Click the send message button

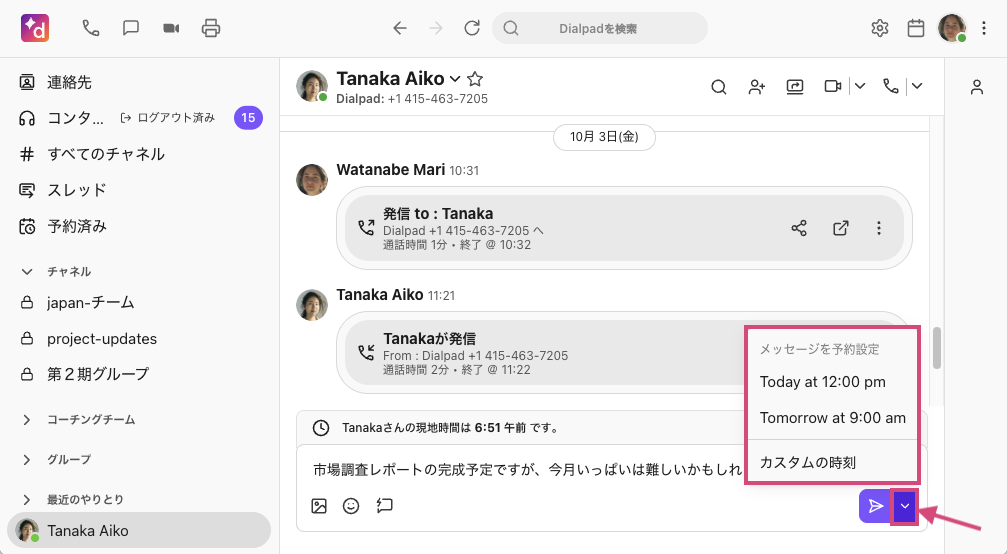click(875, 506)
